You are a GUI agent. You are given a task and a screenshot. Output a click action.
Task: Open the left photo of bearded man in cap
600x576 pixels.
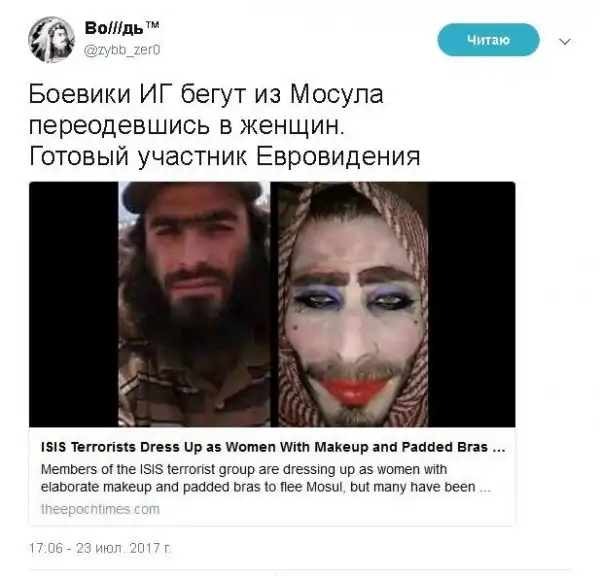pyautogui.click(x=194, y=304)
